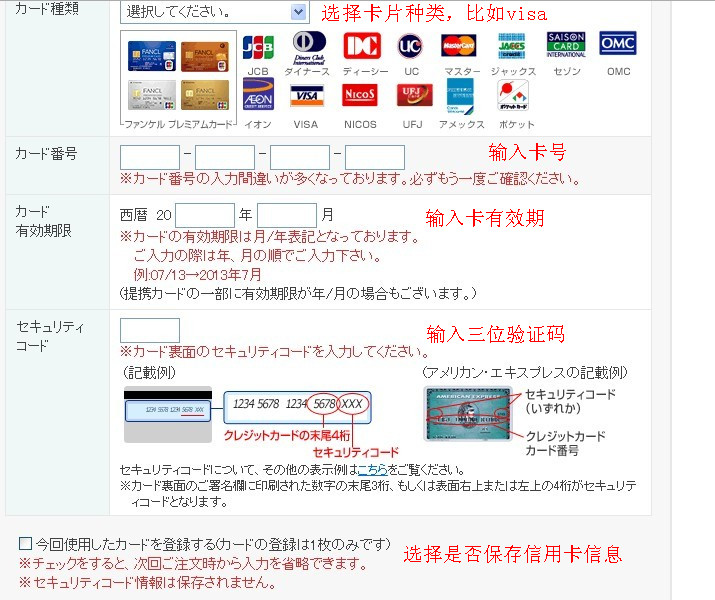Open the card type dropdown
This screenshot has width=715, height=600.
[x=214, y=12]
